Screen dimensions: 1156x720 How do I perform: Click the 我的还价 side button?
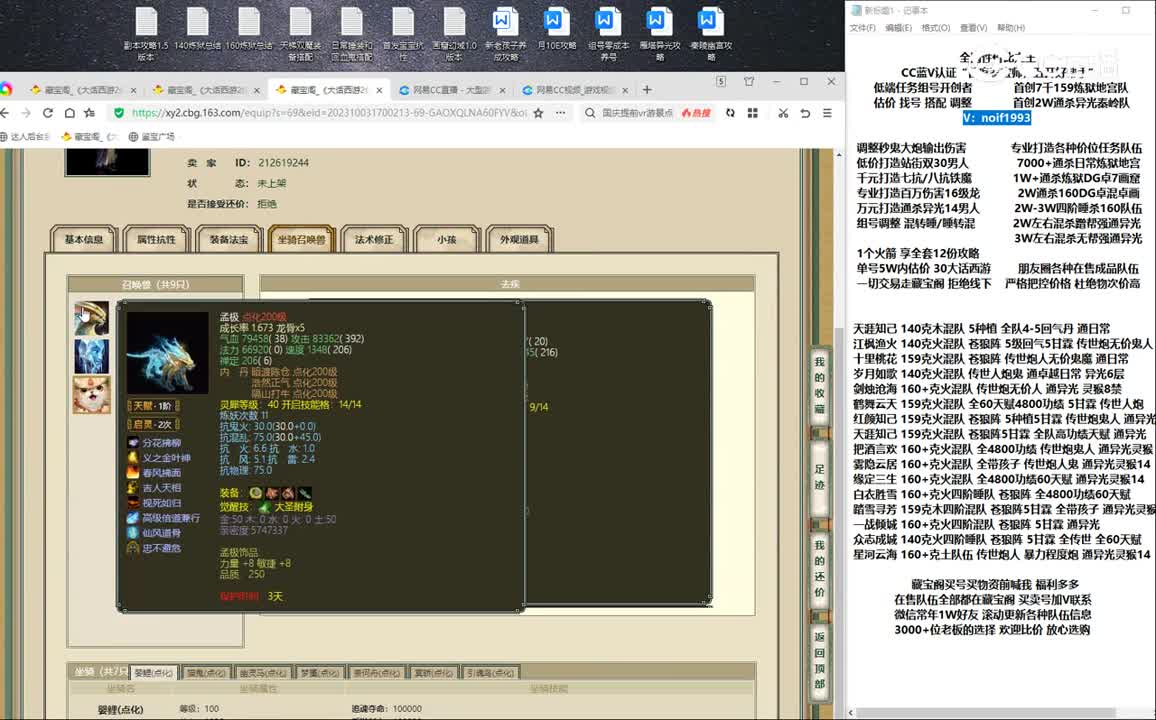tap(819, 568)
